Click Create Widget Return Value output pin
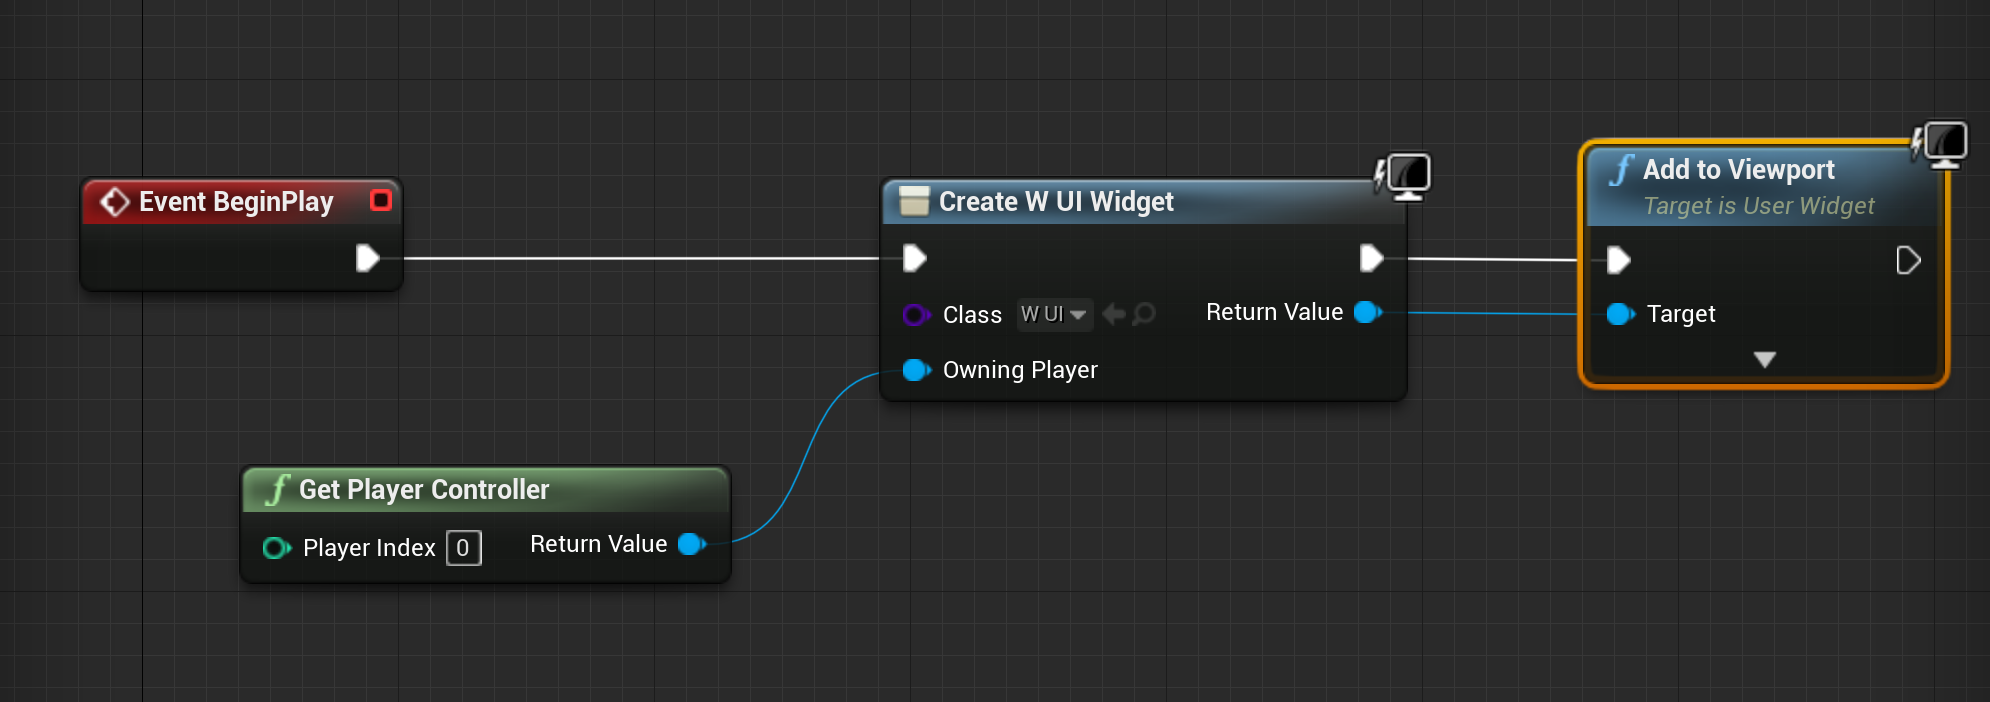Screen dimensions: 1990x702 (1367, 312)
